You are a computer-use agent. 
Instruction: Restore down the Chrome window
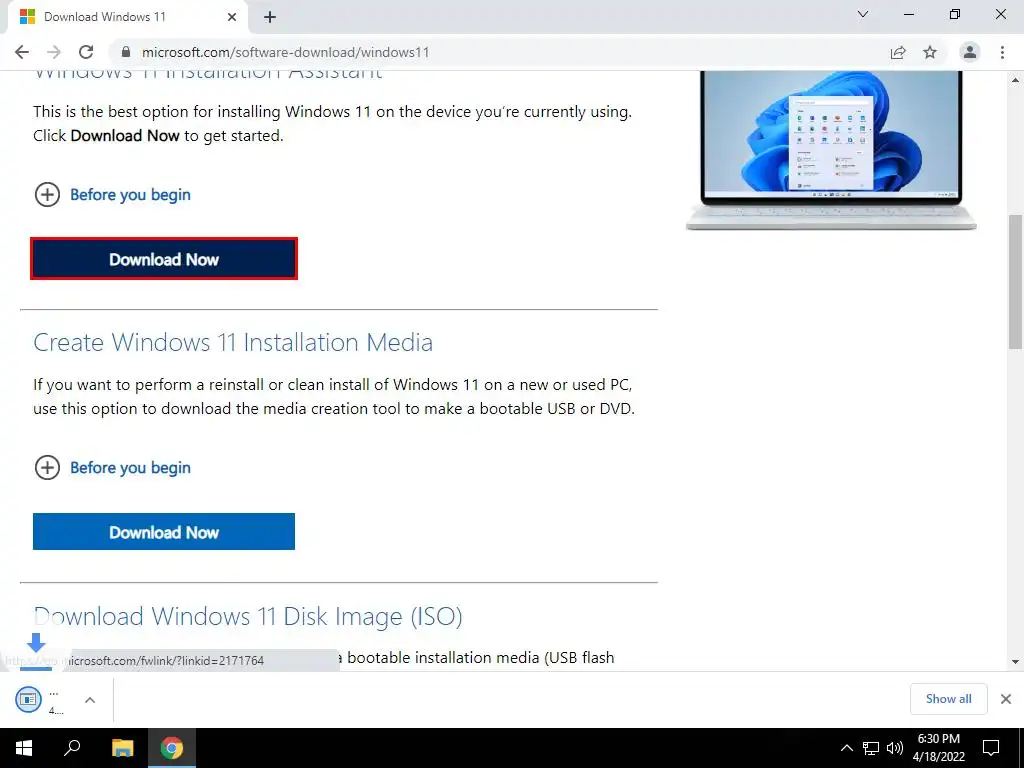pyautogui.click(x=955, y=14)
